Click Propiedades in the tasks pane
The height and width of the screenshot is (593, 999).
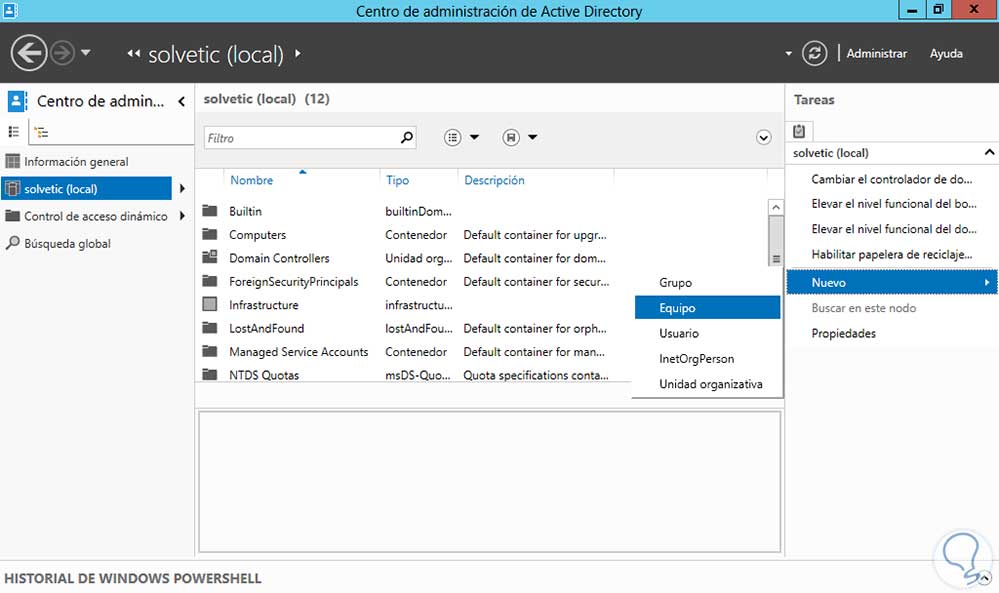843,333
